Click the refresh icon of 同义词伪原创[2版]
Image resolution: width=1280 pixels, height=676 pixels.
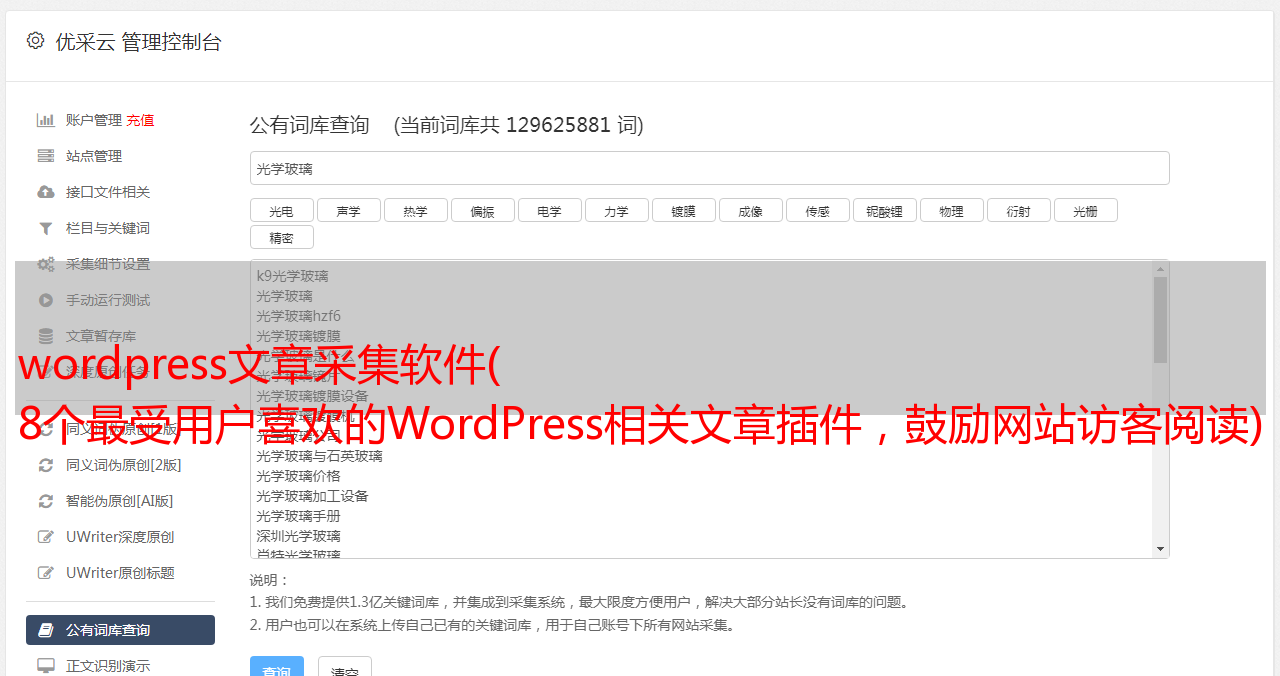click(46, 465)
